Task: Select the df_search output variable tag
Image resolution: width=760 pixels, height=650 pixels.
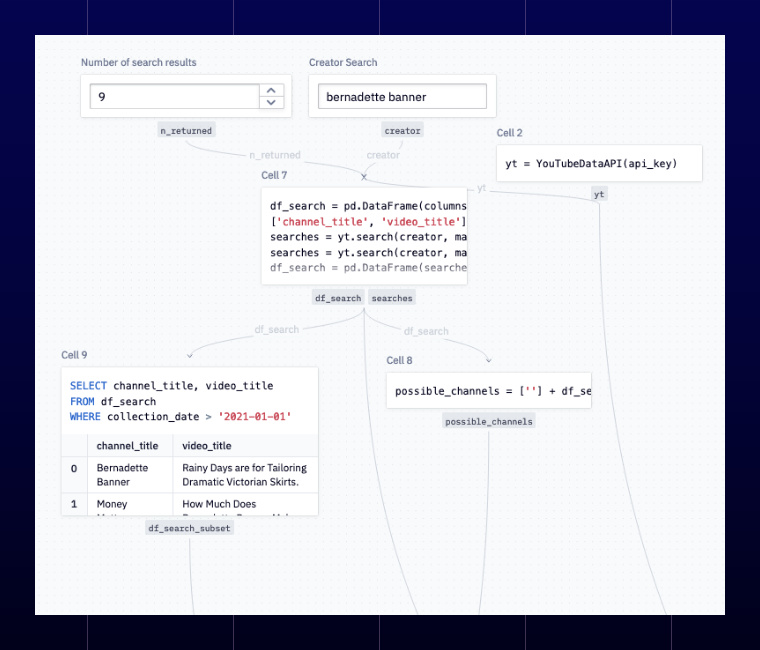Action: click(338, 298)
